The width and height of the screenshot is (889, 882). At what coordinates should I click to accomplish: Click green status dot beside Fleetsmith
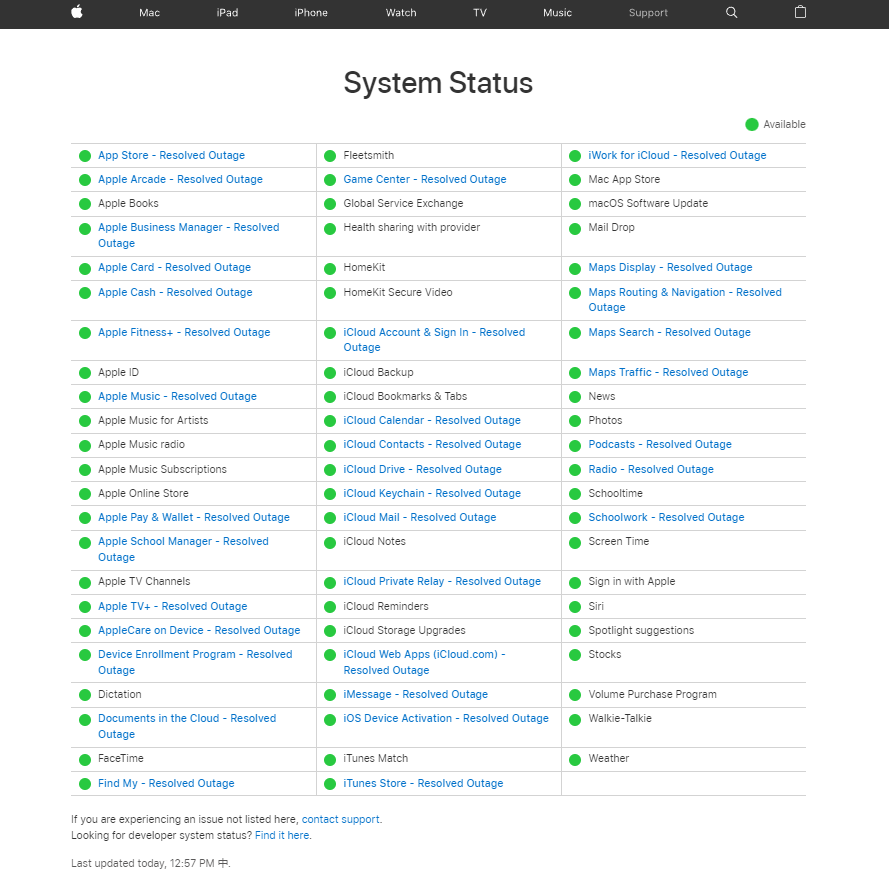click(x=330, y=156)
